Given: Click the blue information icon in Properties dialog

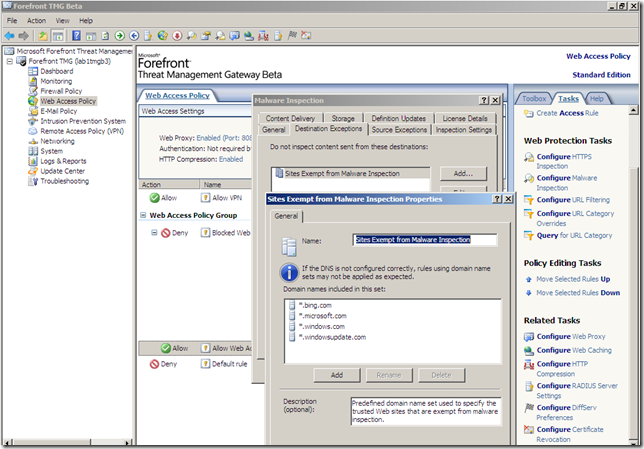Looking at the screenshot, I should tap(289, 272).
